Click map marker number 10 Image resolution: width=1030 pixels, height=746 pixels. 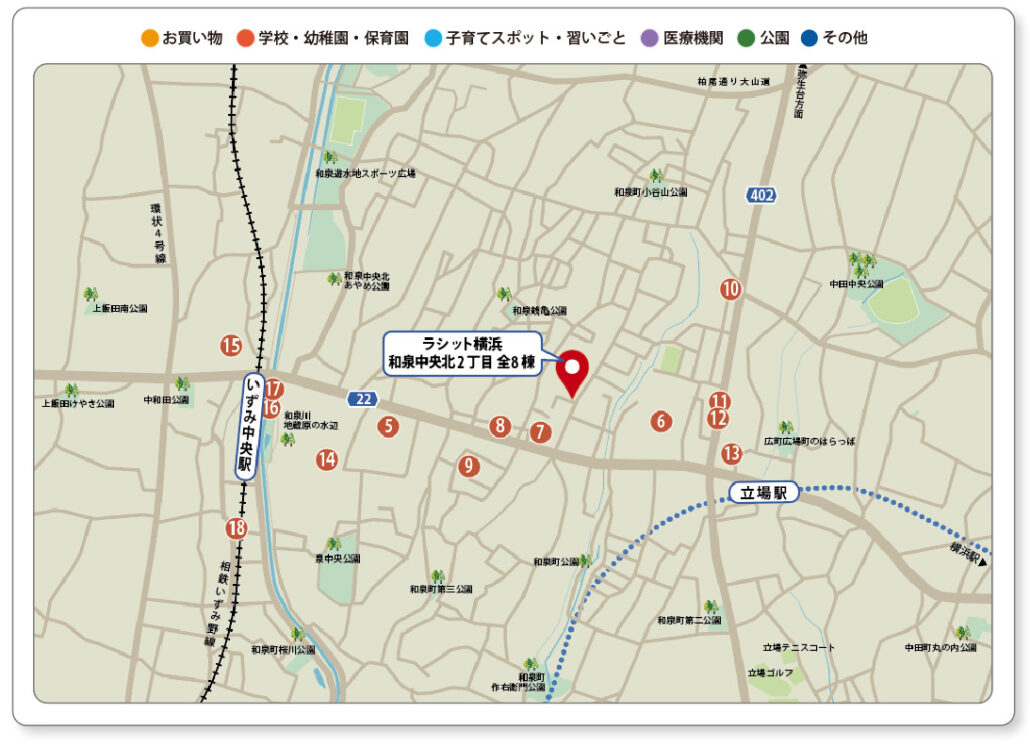tap(730, 289)
